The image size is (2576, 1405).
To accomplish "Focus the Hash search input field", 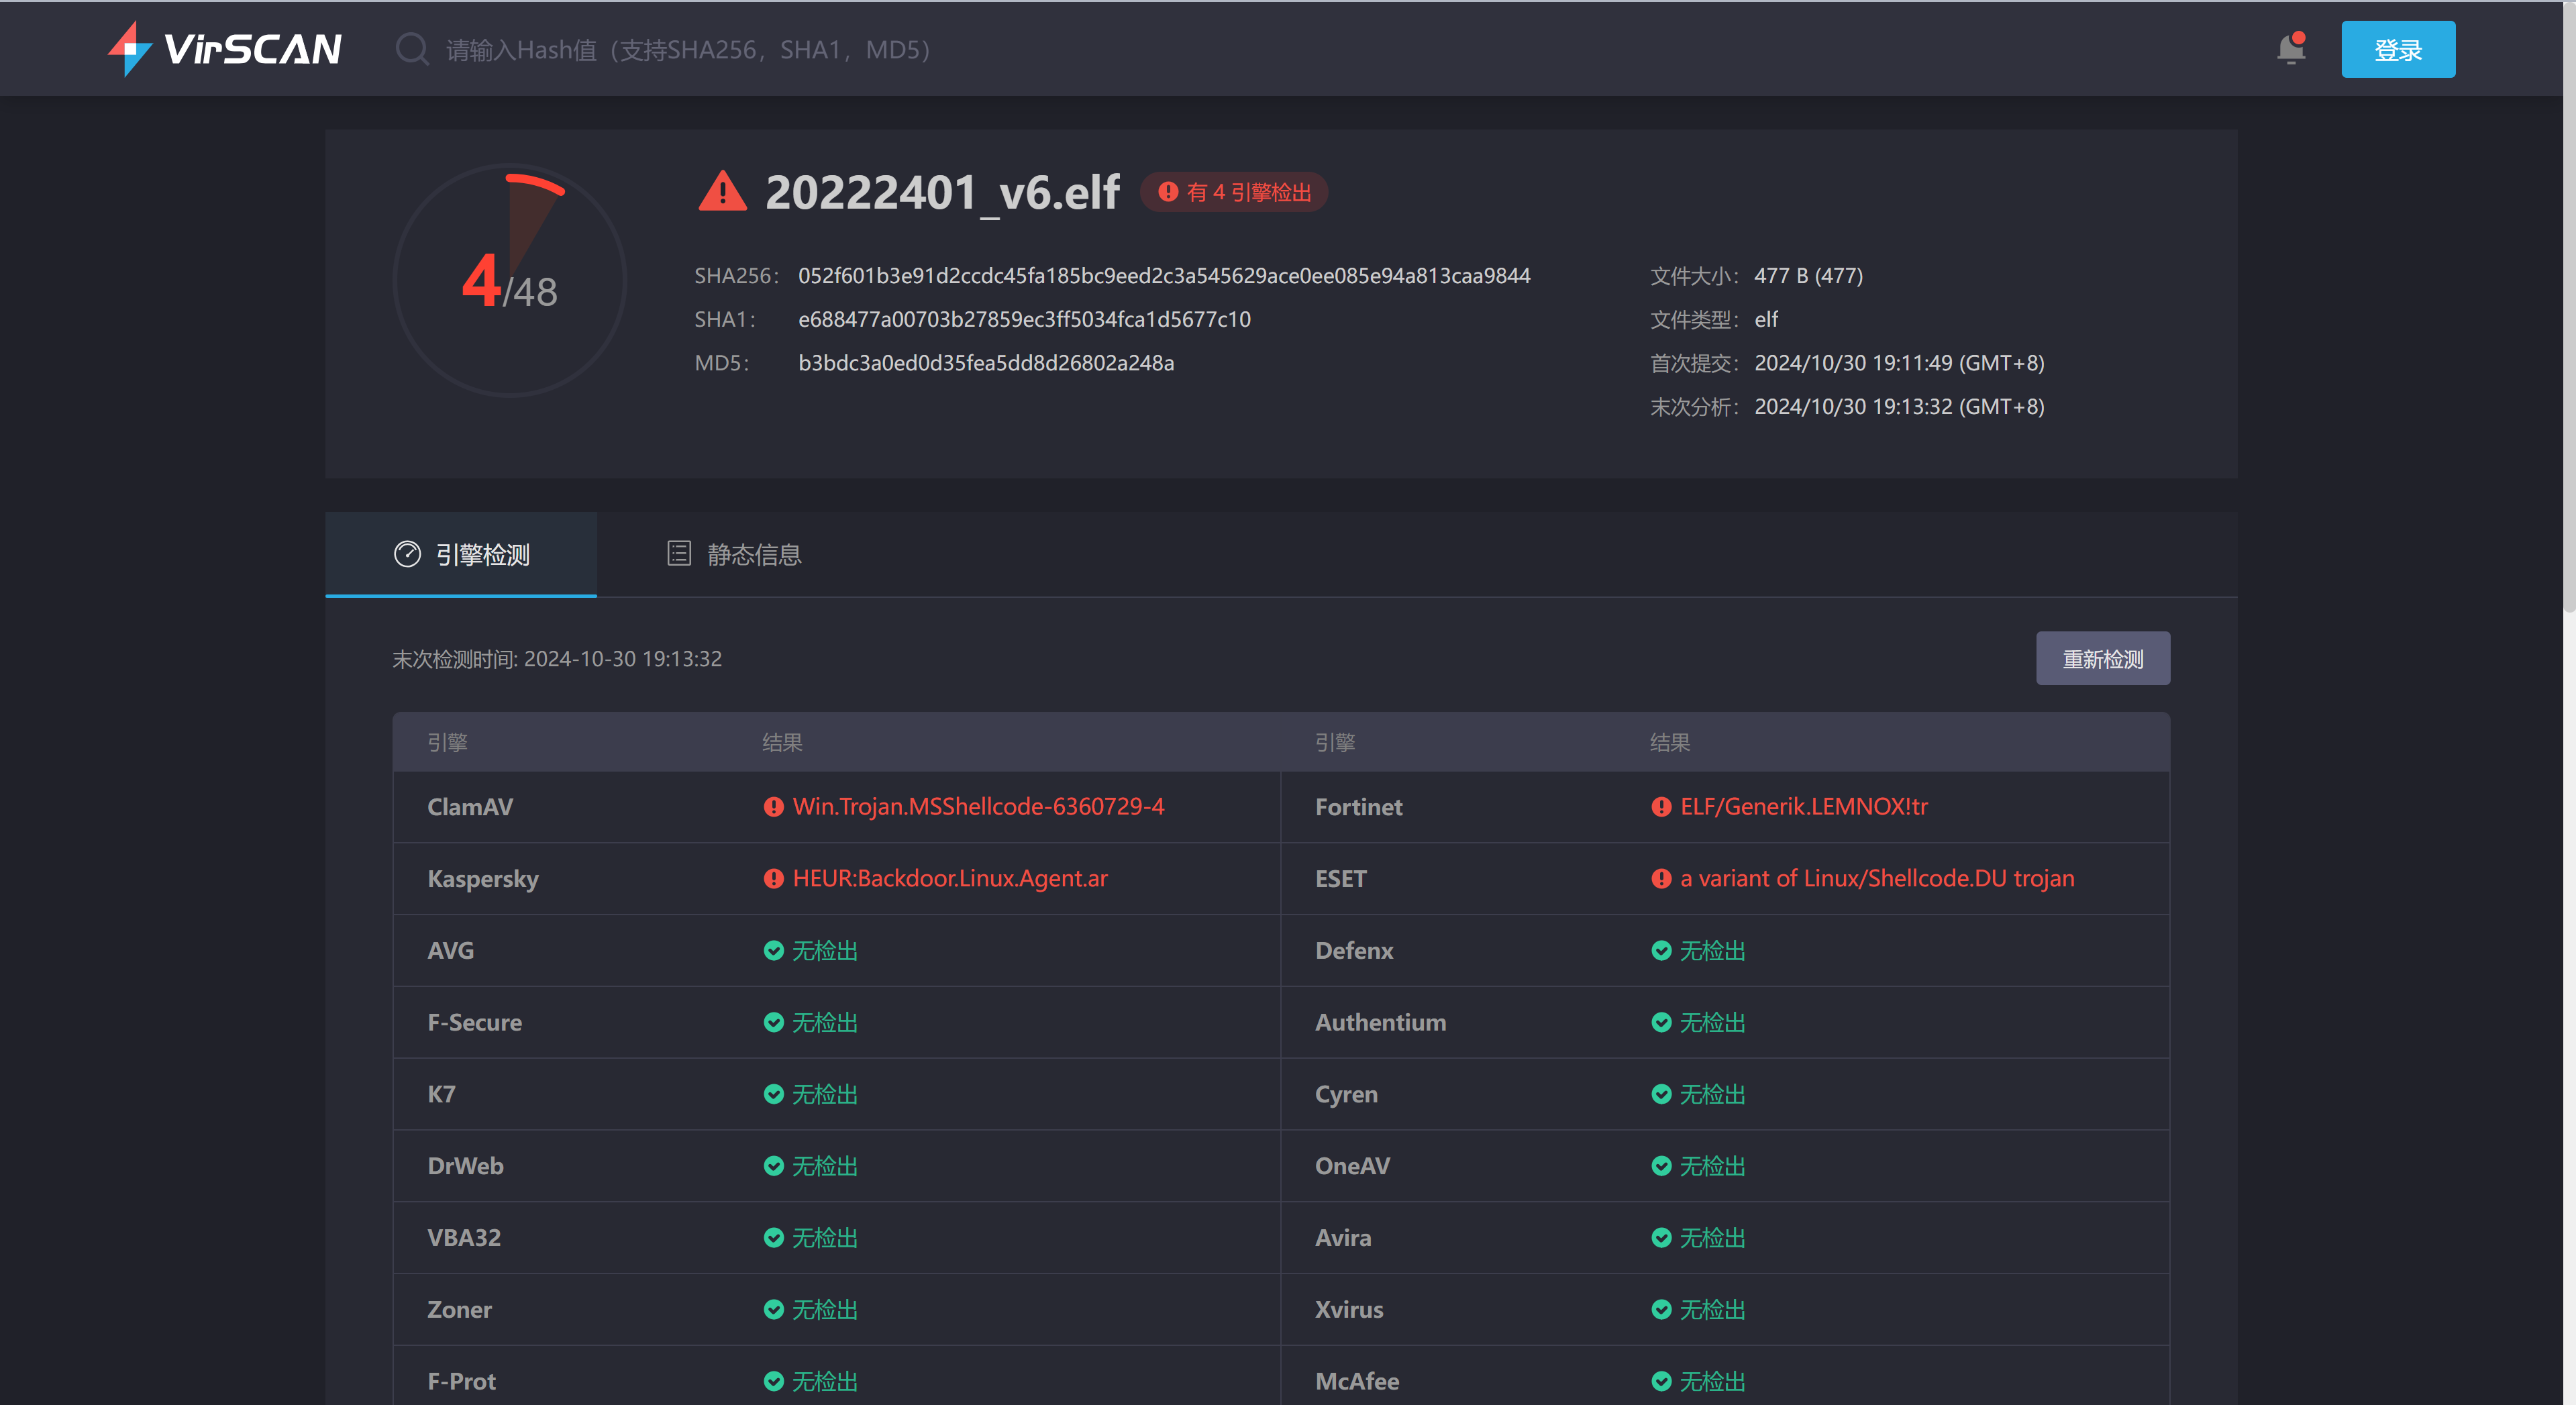I will tap(688, 50).
